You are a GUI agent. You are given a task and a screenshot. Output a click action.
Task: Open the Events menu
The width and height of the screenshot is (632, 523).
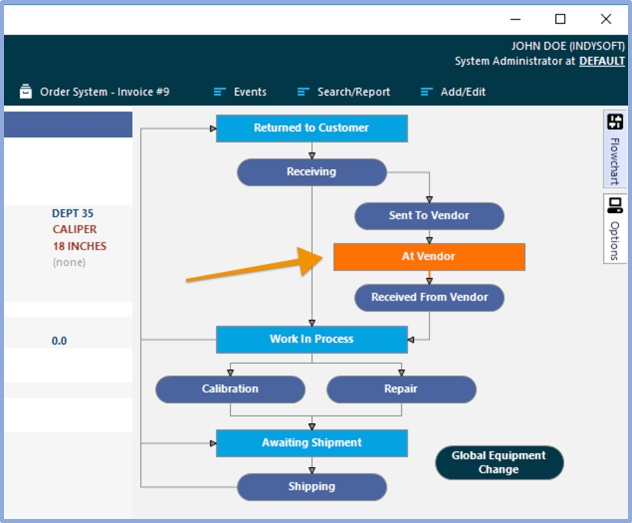click(249, 92)
